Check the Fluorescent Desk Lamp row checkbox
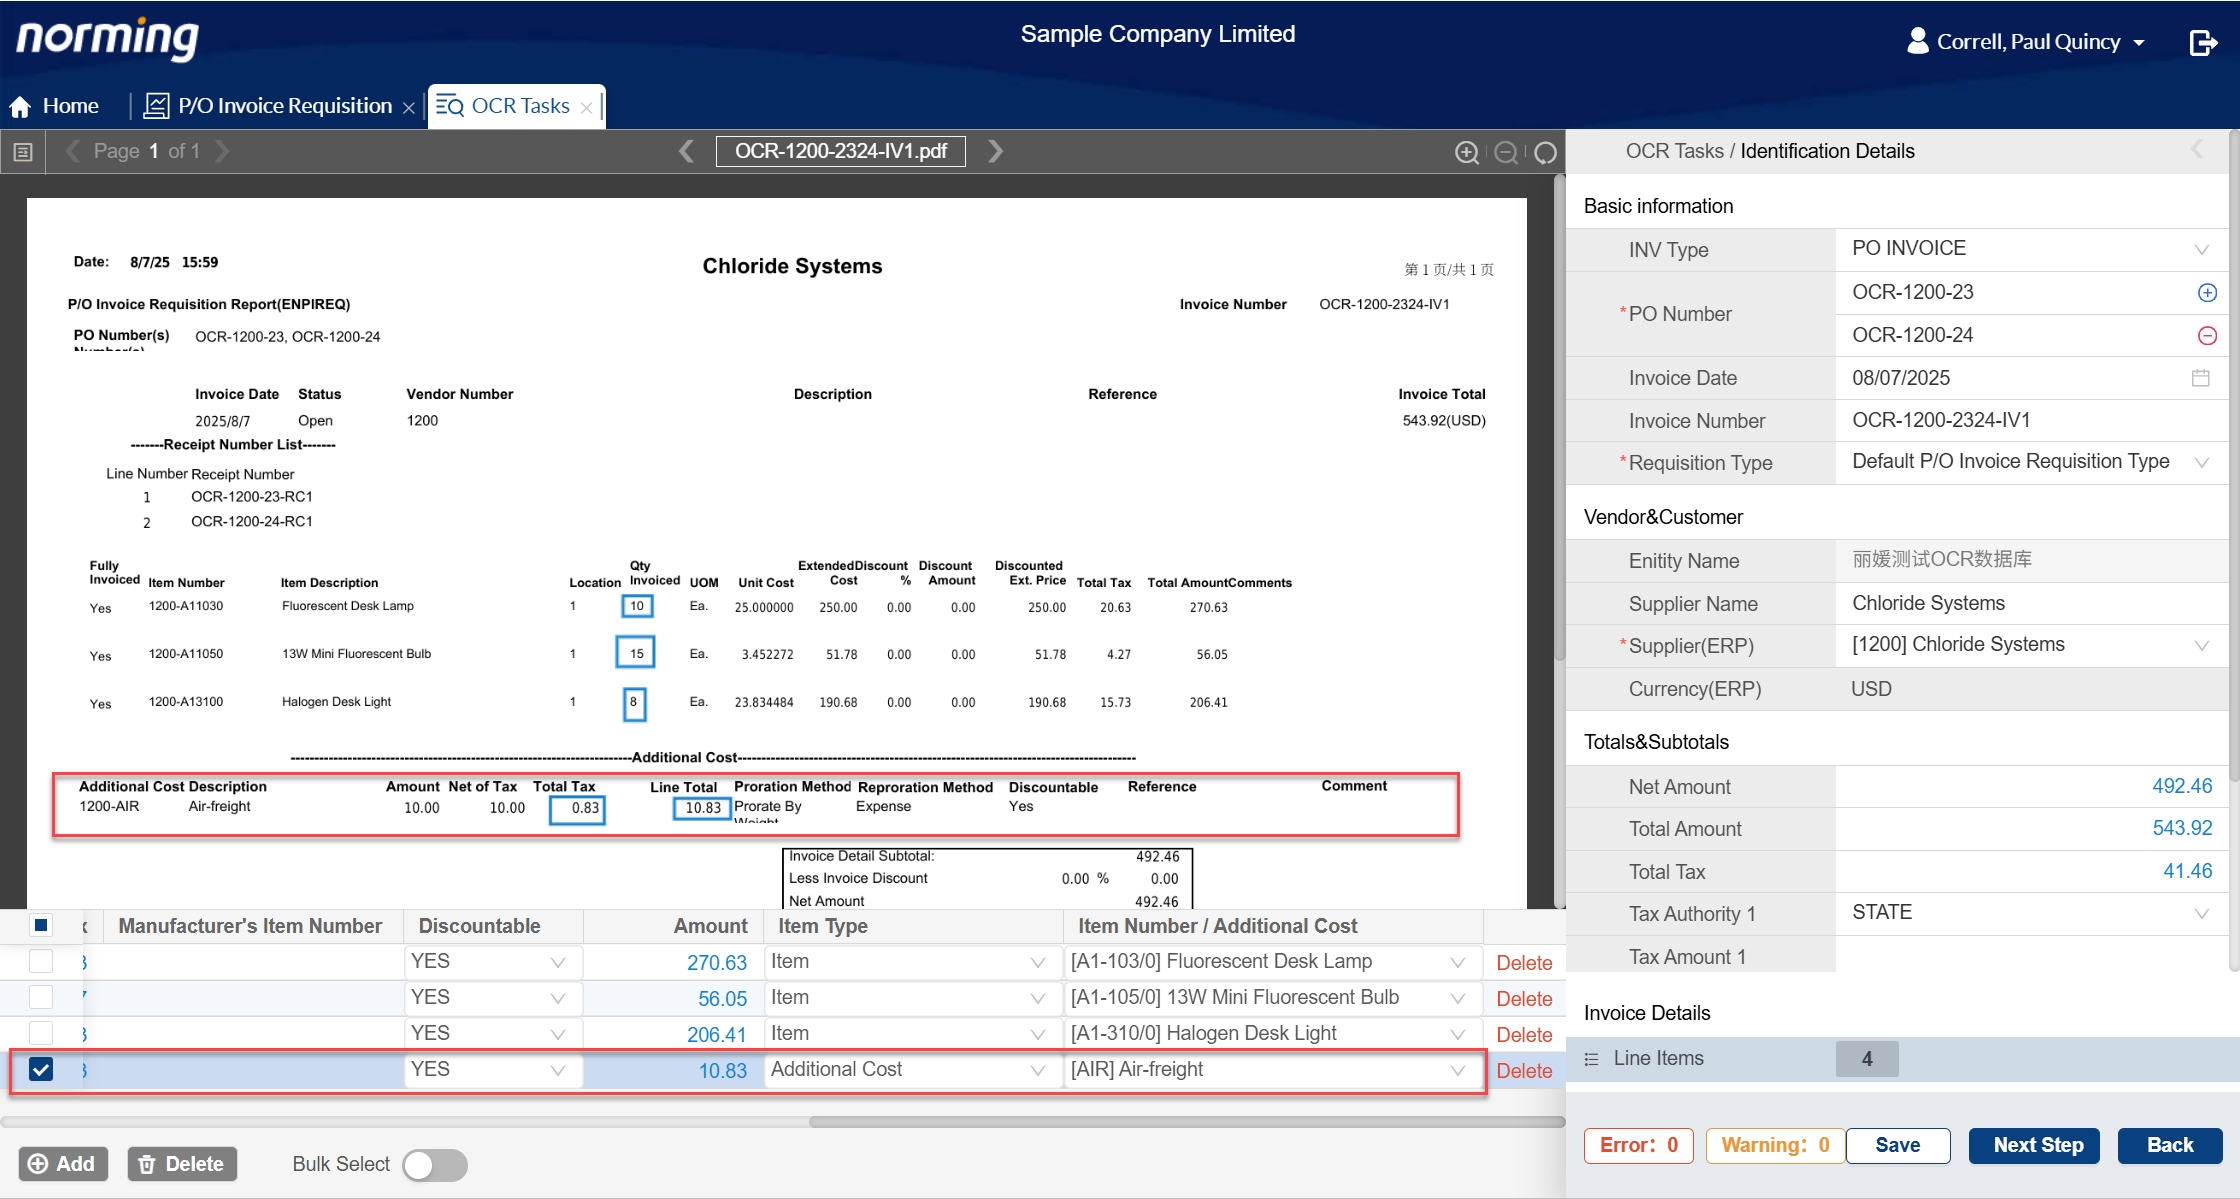The image size is (2240, 1199). coord(41,962)
